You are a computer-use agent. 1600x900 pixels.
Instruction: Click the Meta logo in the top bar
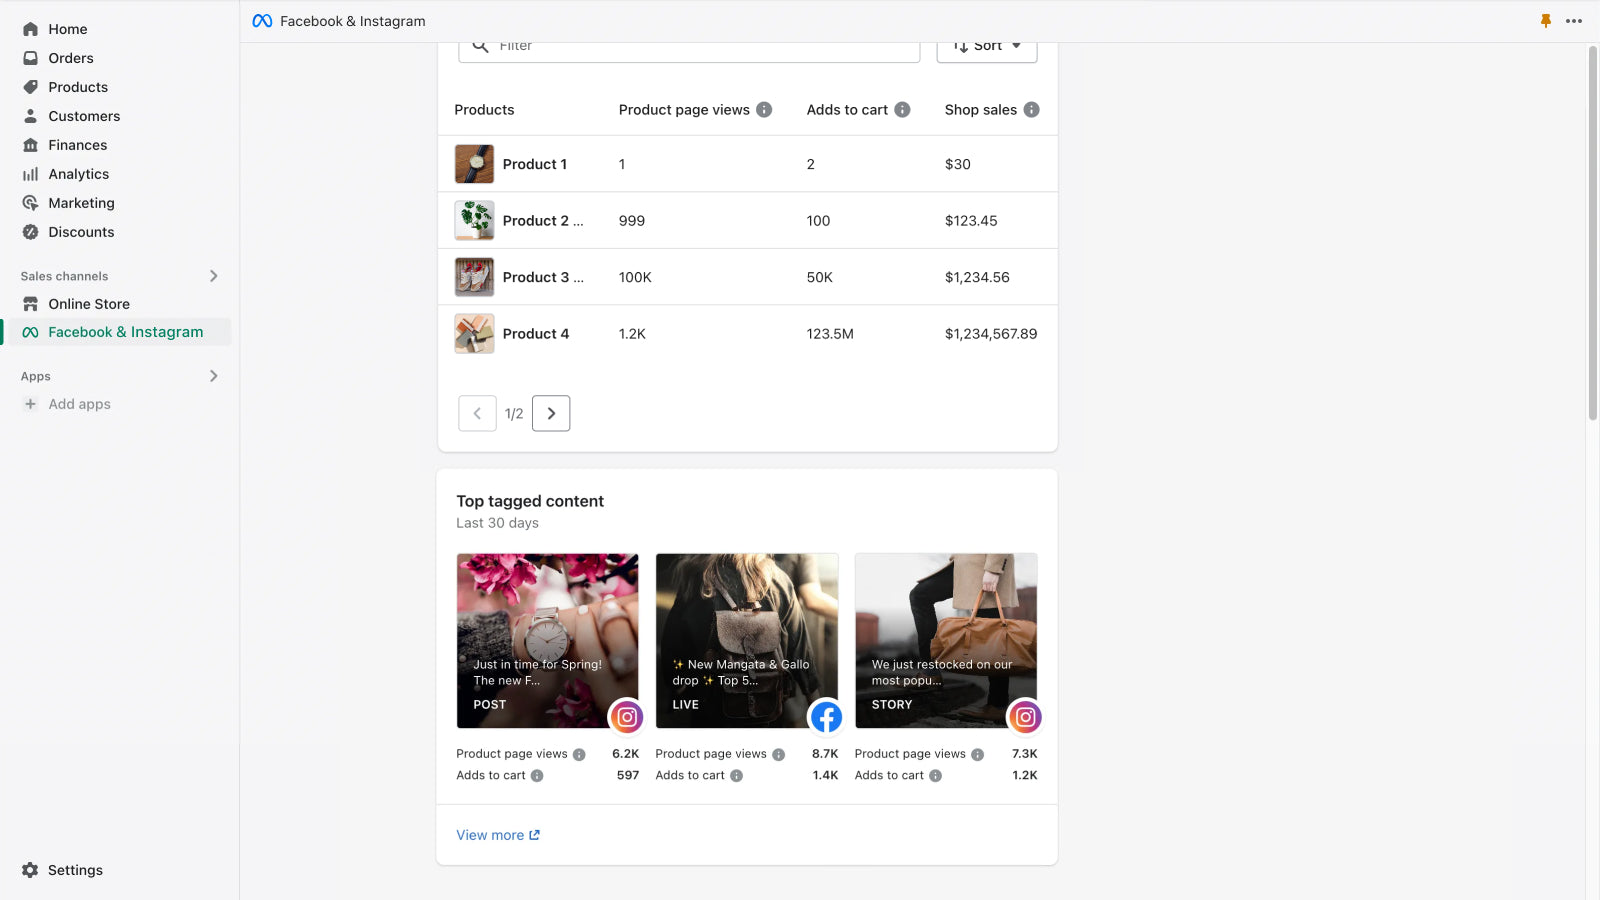pos(262,20)
